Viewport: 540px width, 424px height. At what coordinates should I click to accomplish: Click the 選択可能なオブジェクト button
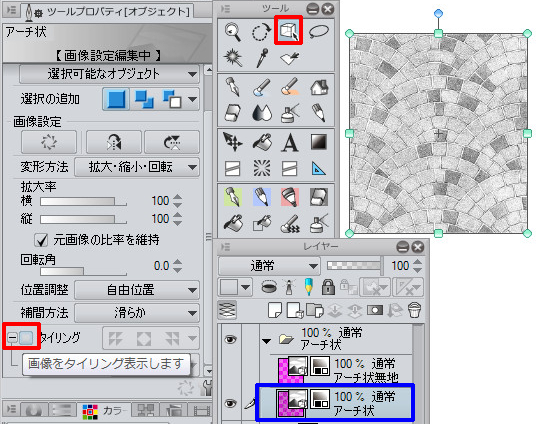pos(109,74)
